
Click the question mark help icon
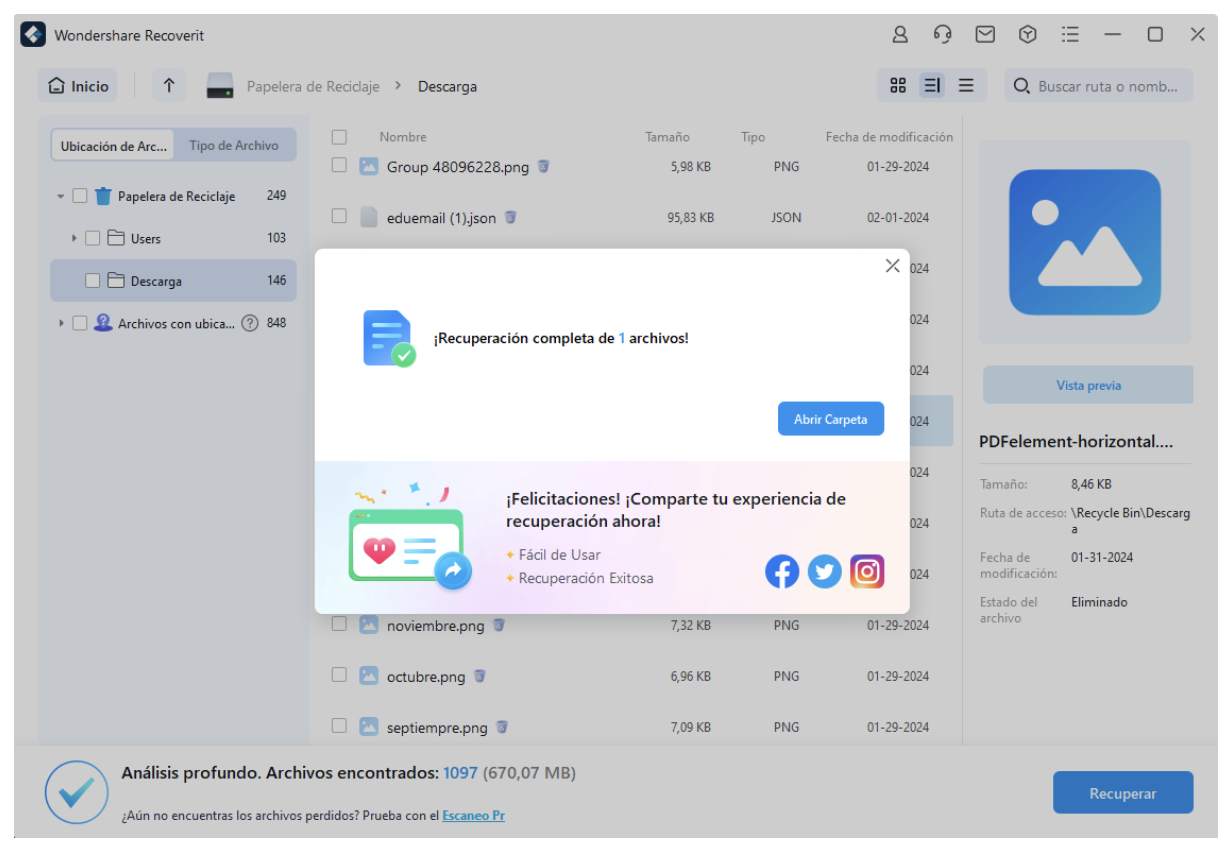coord(250,323)
